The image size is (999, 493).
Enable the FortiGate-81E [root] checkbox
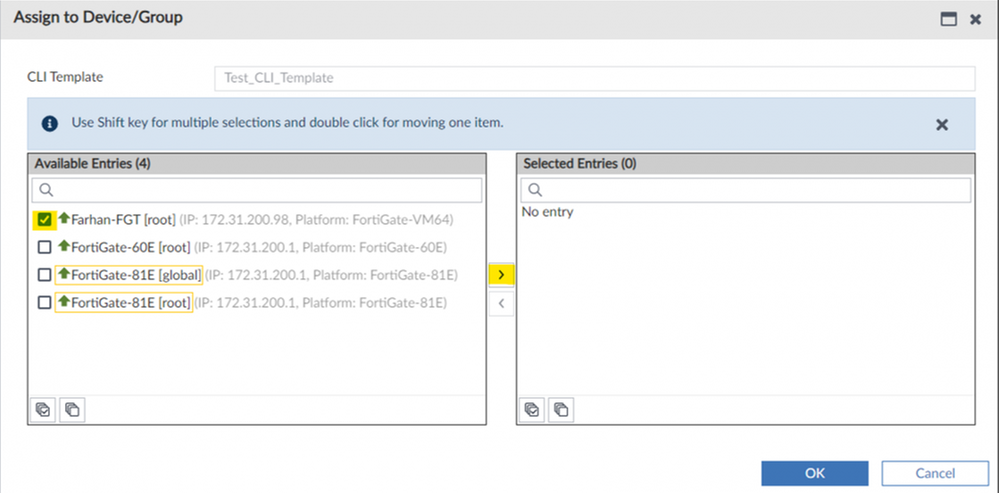44,303
